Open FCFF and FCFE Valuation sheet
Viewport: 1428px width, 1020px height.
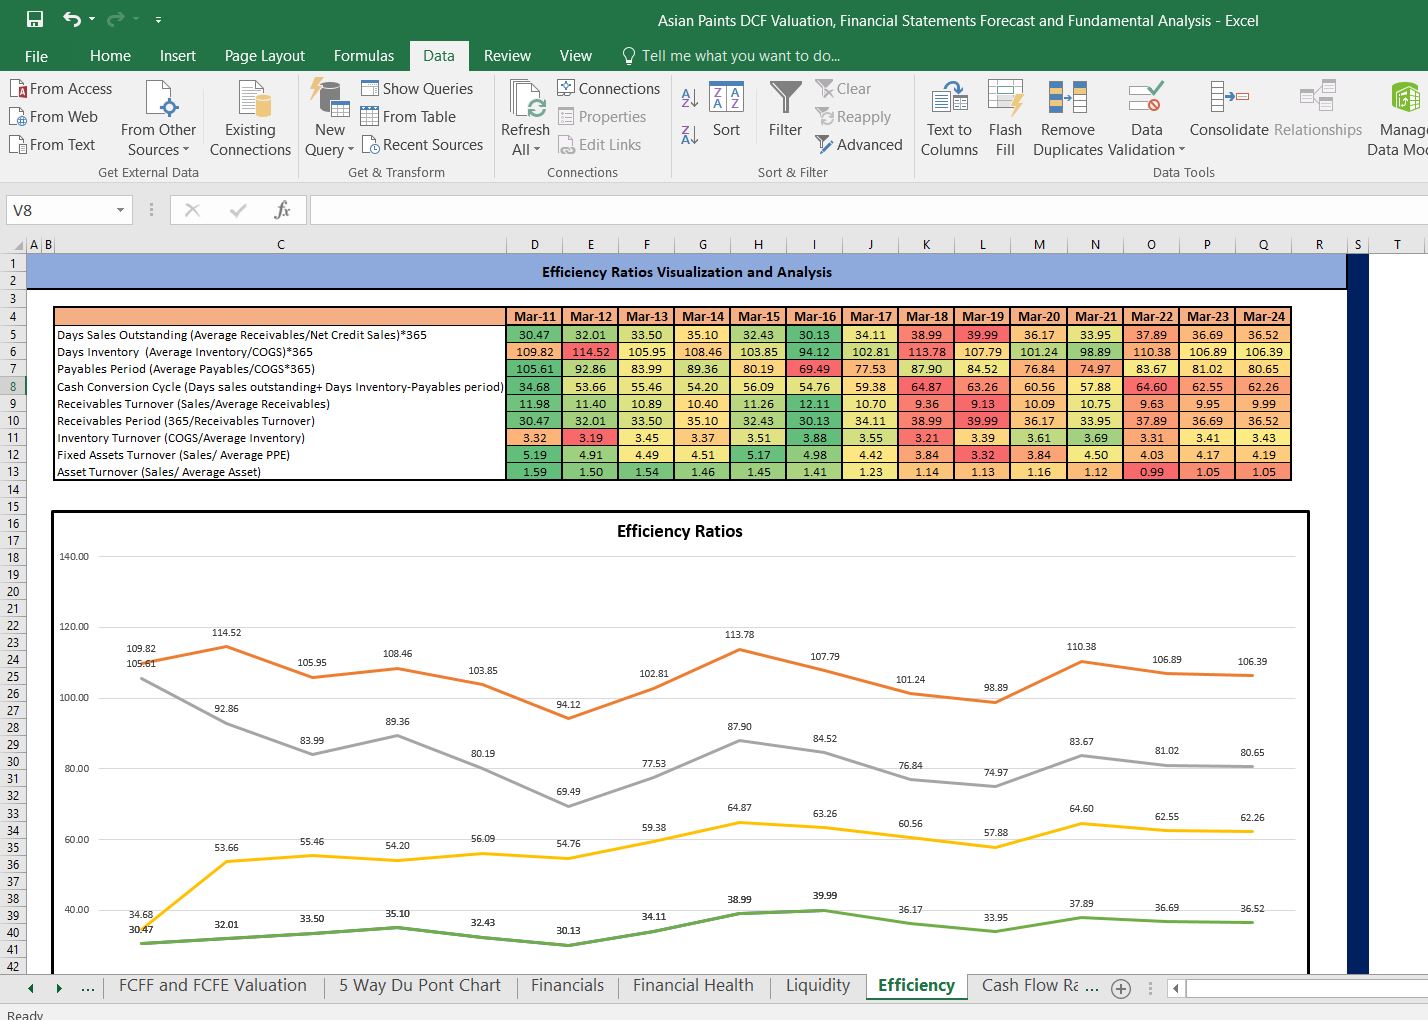213,985
